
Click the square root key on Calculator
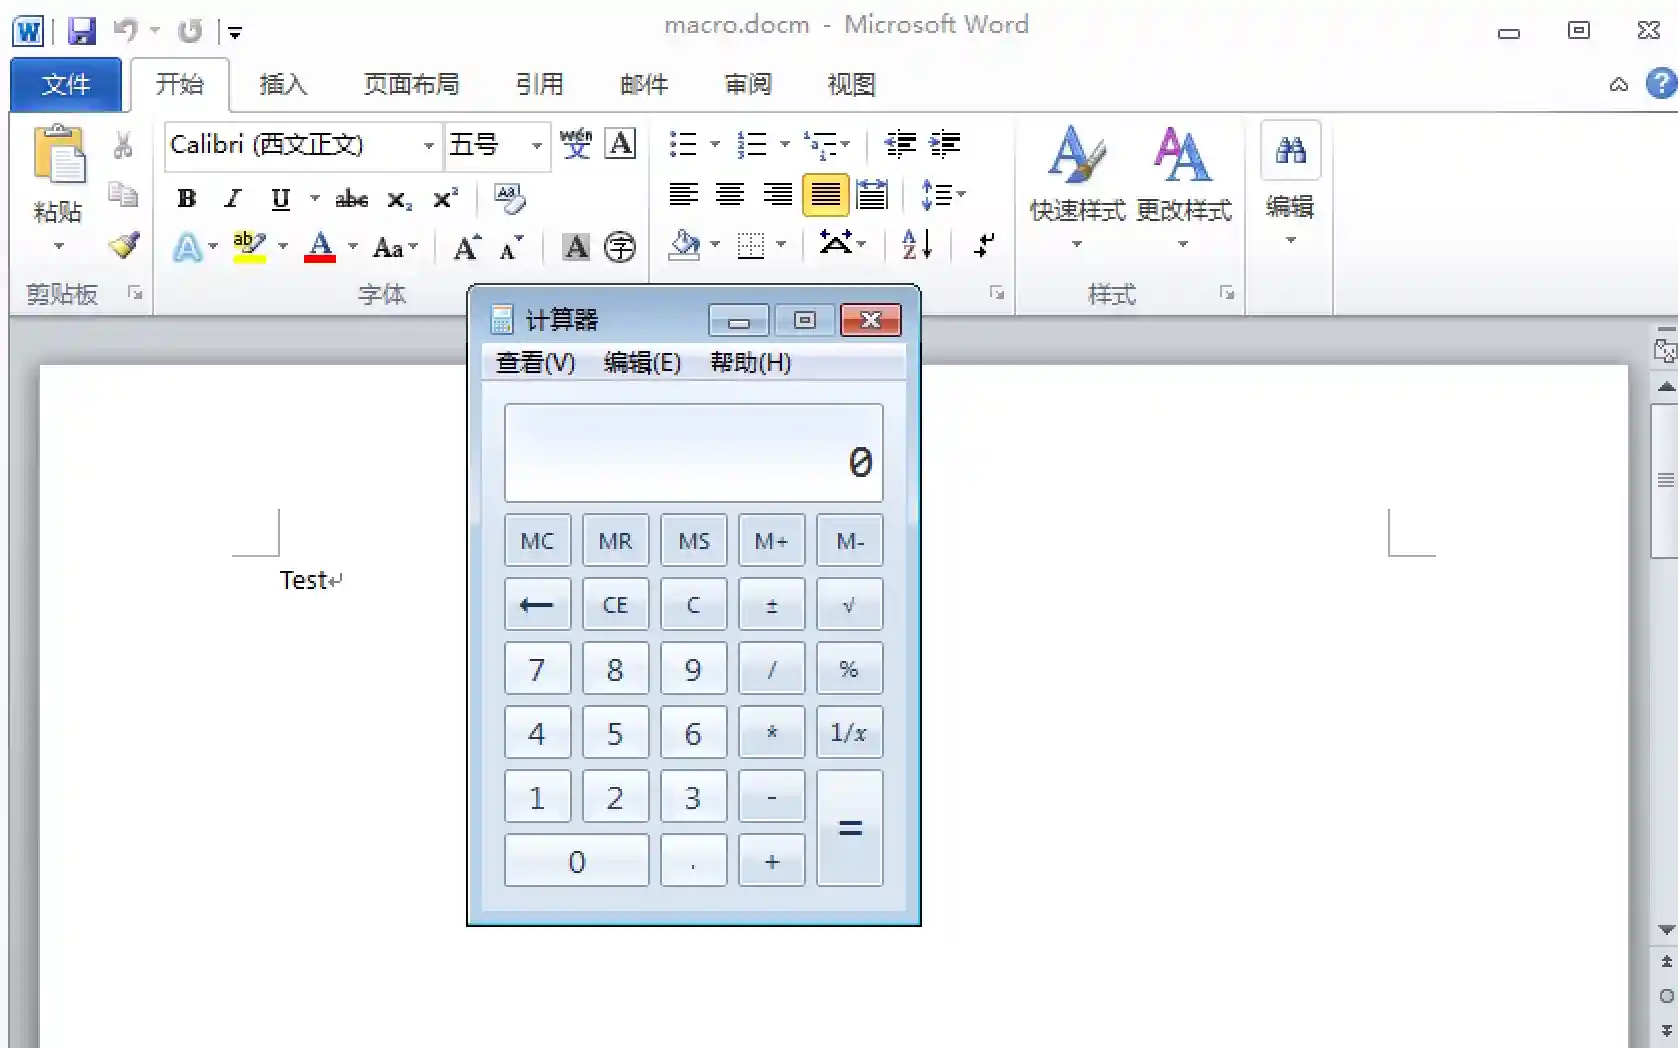click(x=850, y=605)
